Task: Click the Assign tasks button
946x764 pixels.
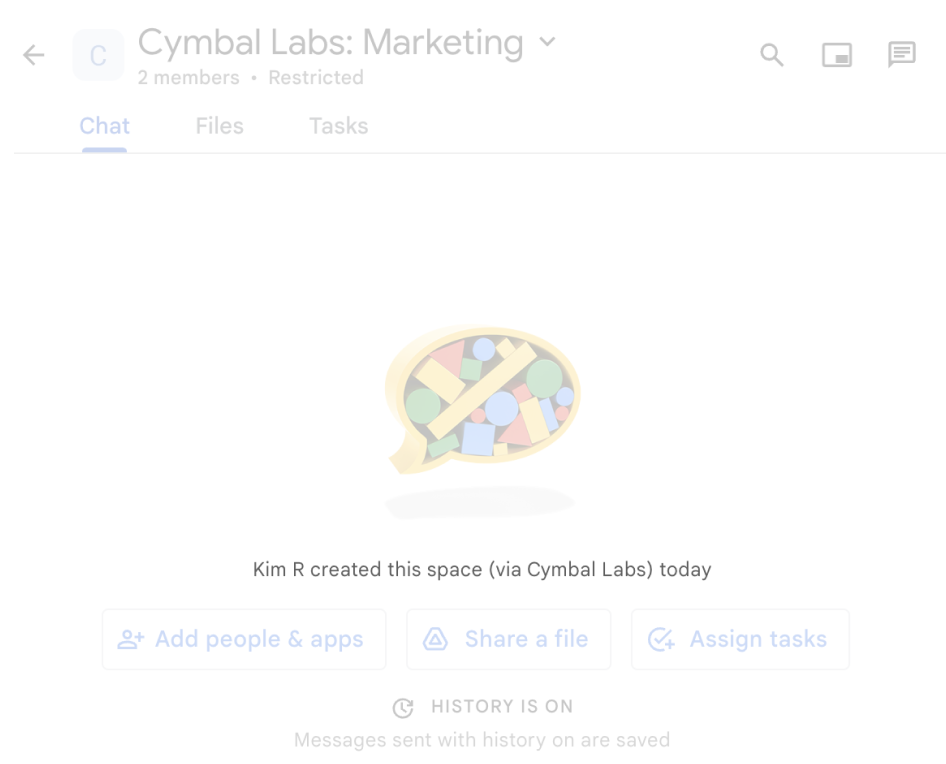Action: point(740,639)
